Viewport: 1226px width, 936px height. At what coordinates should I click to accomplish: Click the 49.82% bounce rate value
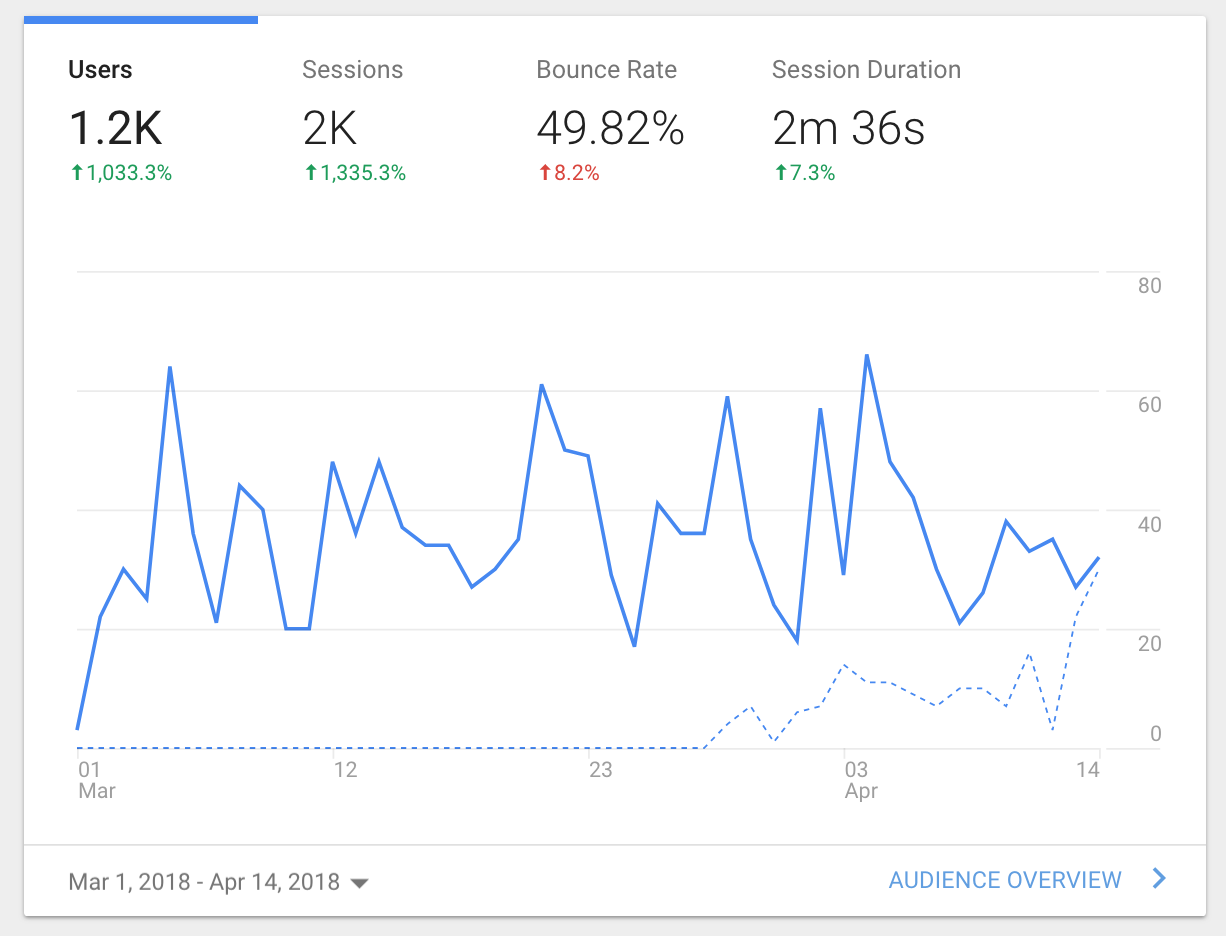[610, 128]
